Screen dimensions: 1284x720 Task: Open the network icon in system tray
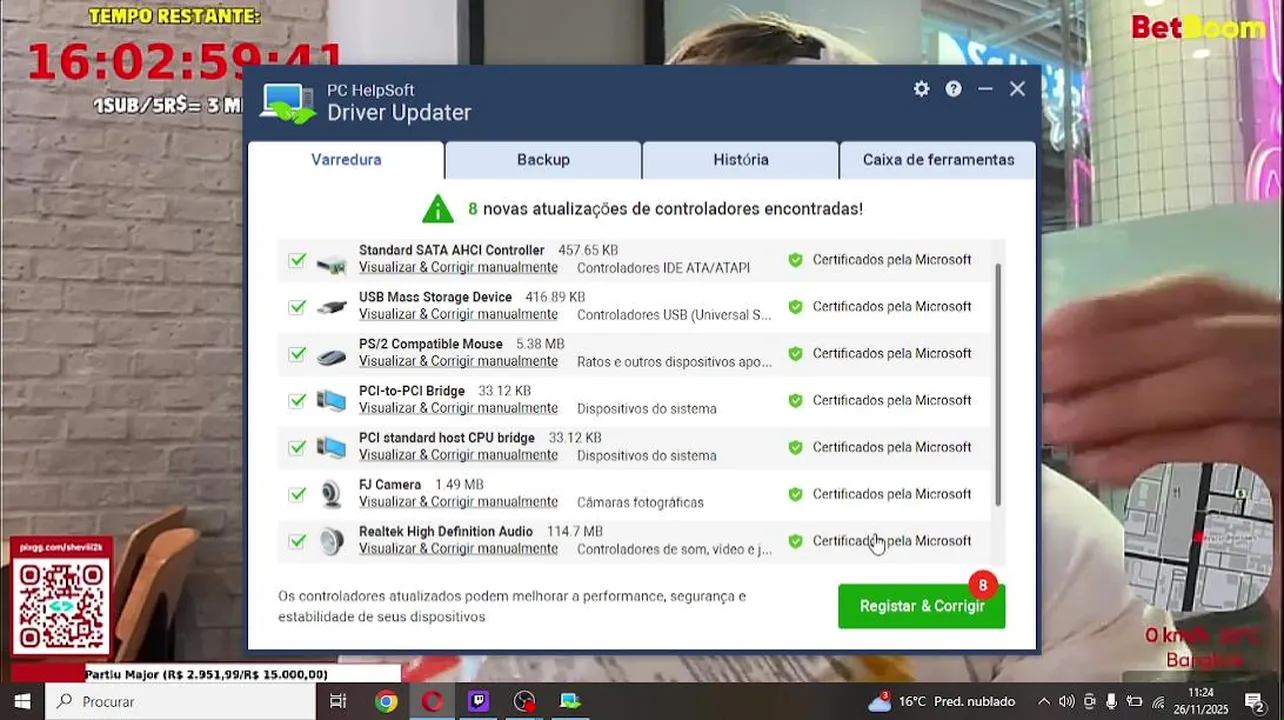pos(1158,701)
